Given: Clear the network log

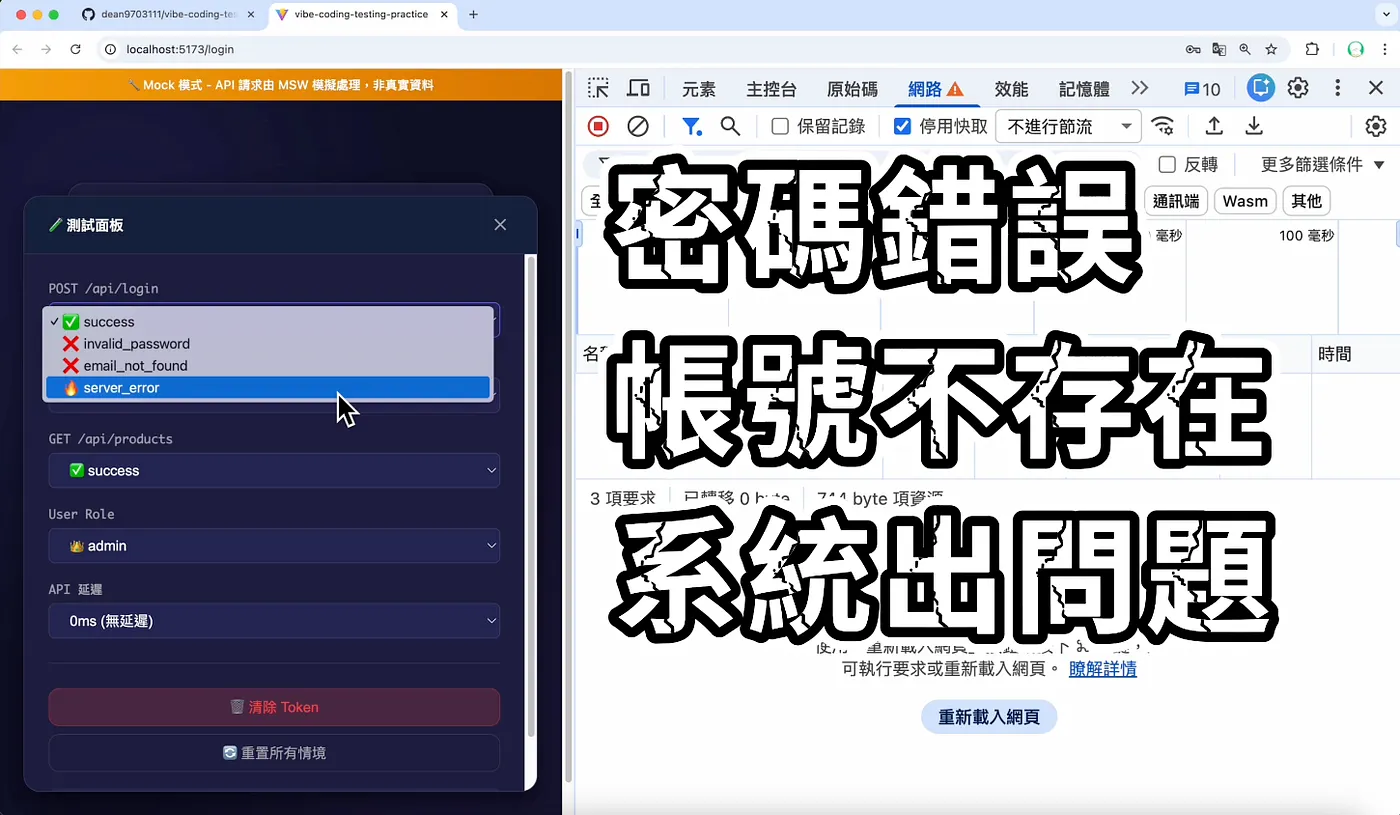Looking at the screenshot, I should [x=638, y=126].
